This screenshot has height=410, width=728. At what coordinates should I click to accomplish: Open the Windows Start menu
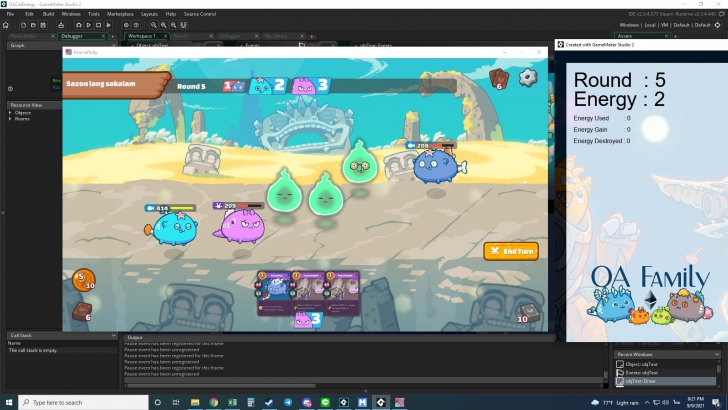[9, 402]
